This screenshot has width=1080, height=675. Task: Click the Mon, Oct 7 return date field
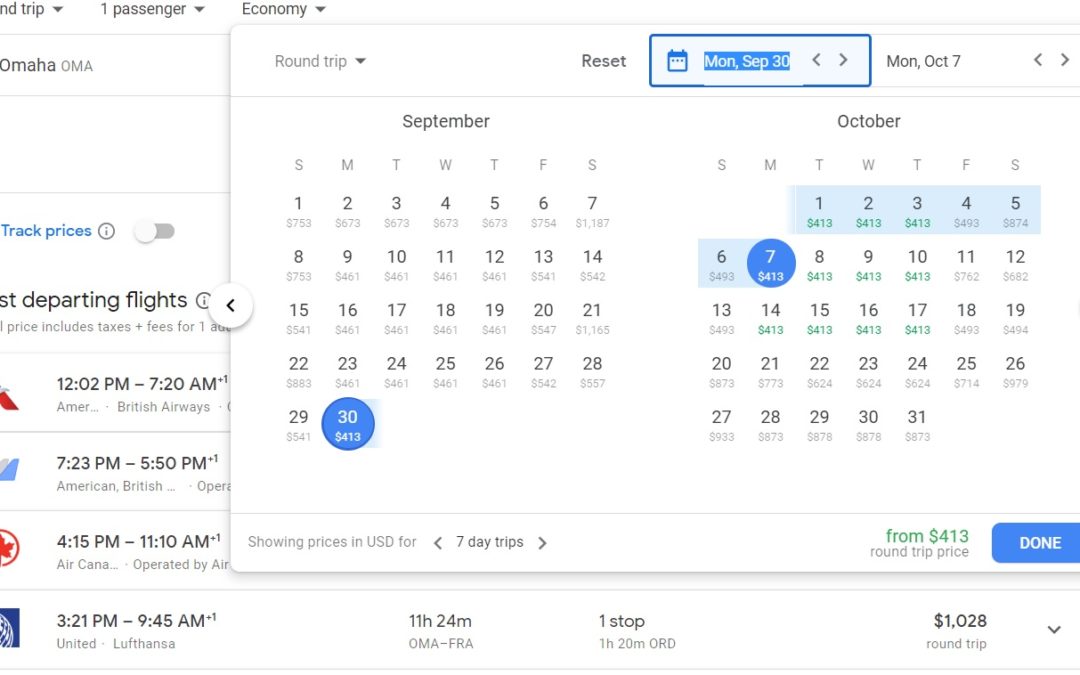(923, 60)
